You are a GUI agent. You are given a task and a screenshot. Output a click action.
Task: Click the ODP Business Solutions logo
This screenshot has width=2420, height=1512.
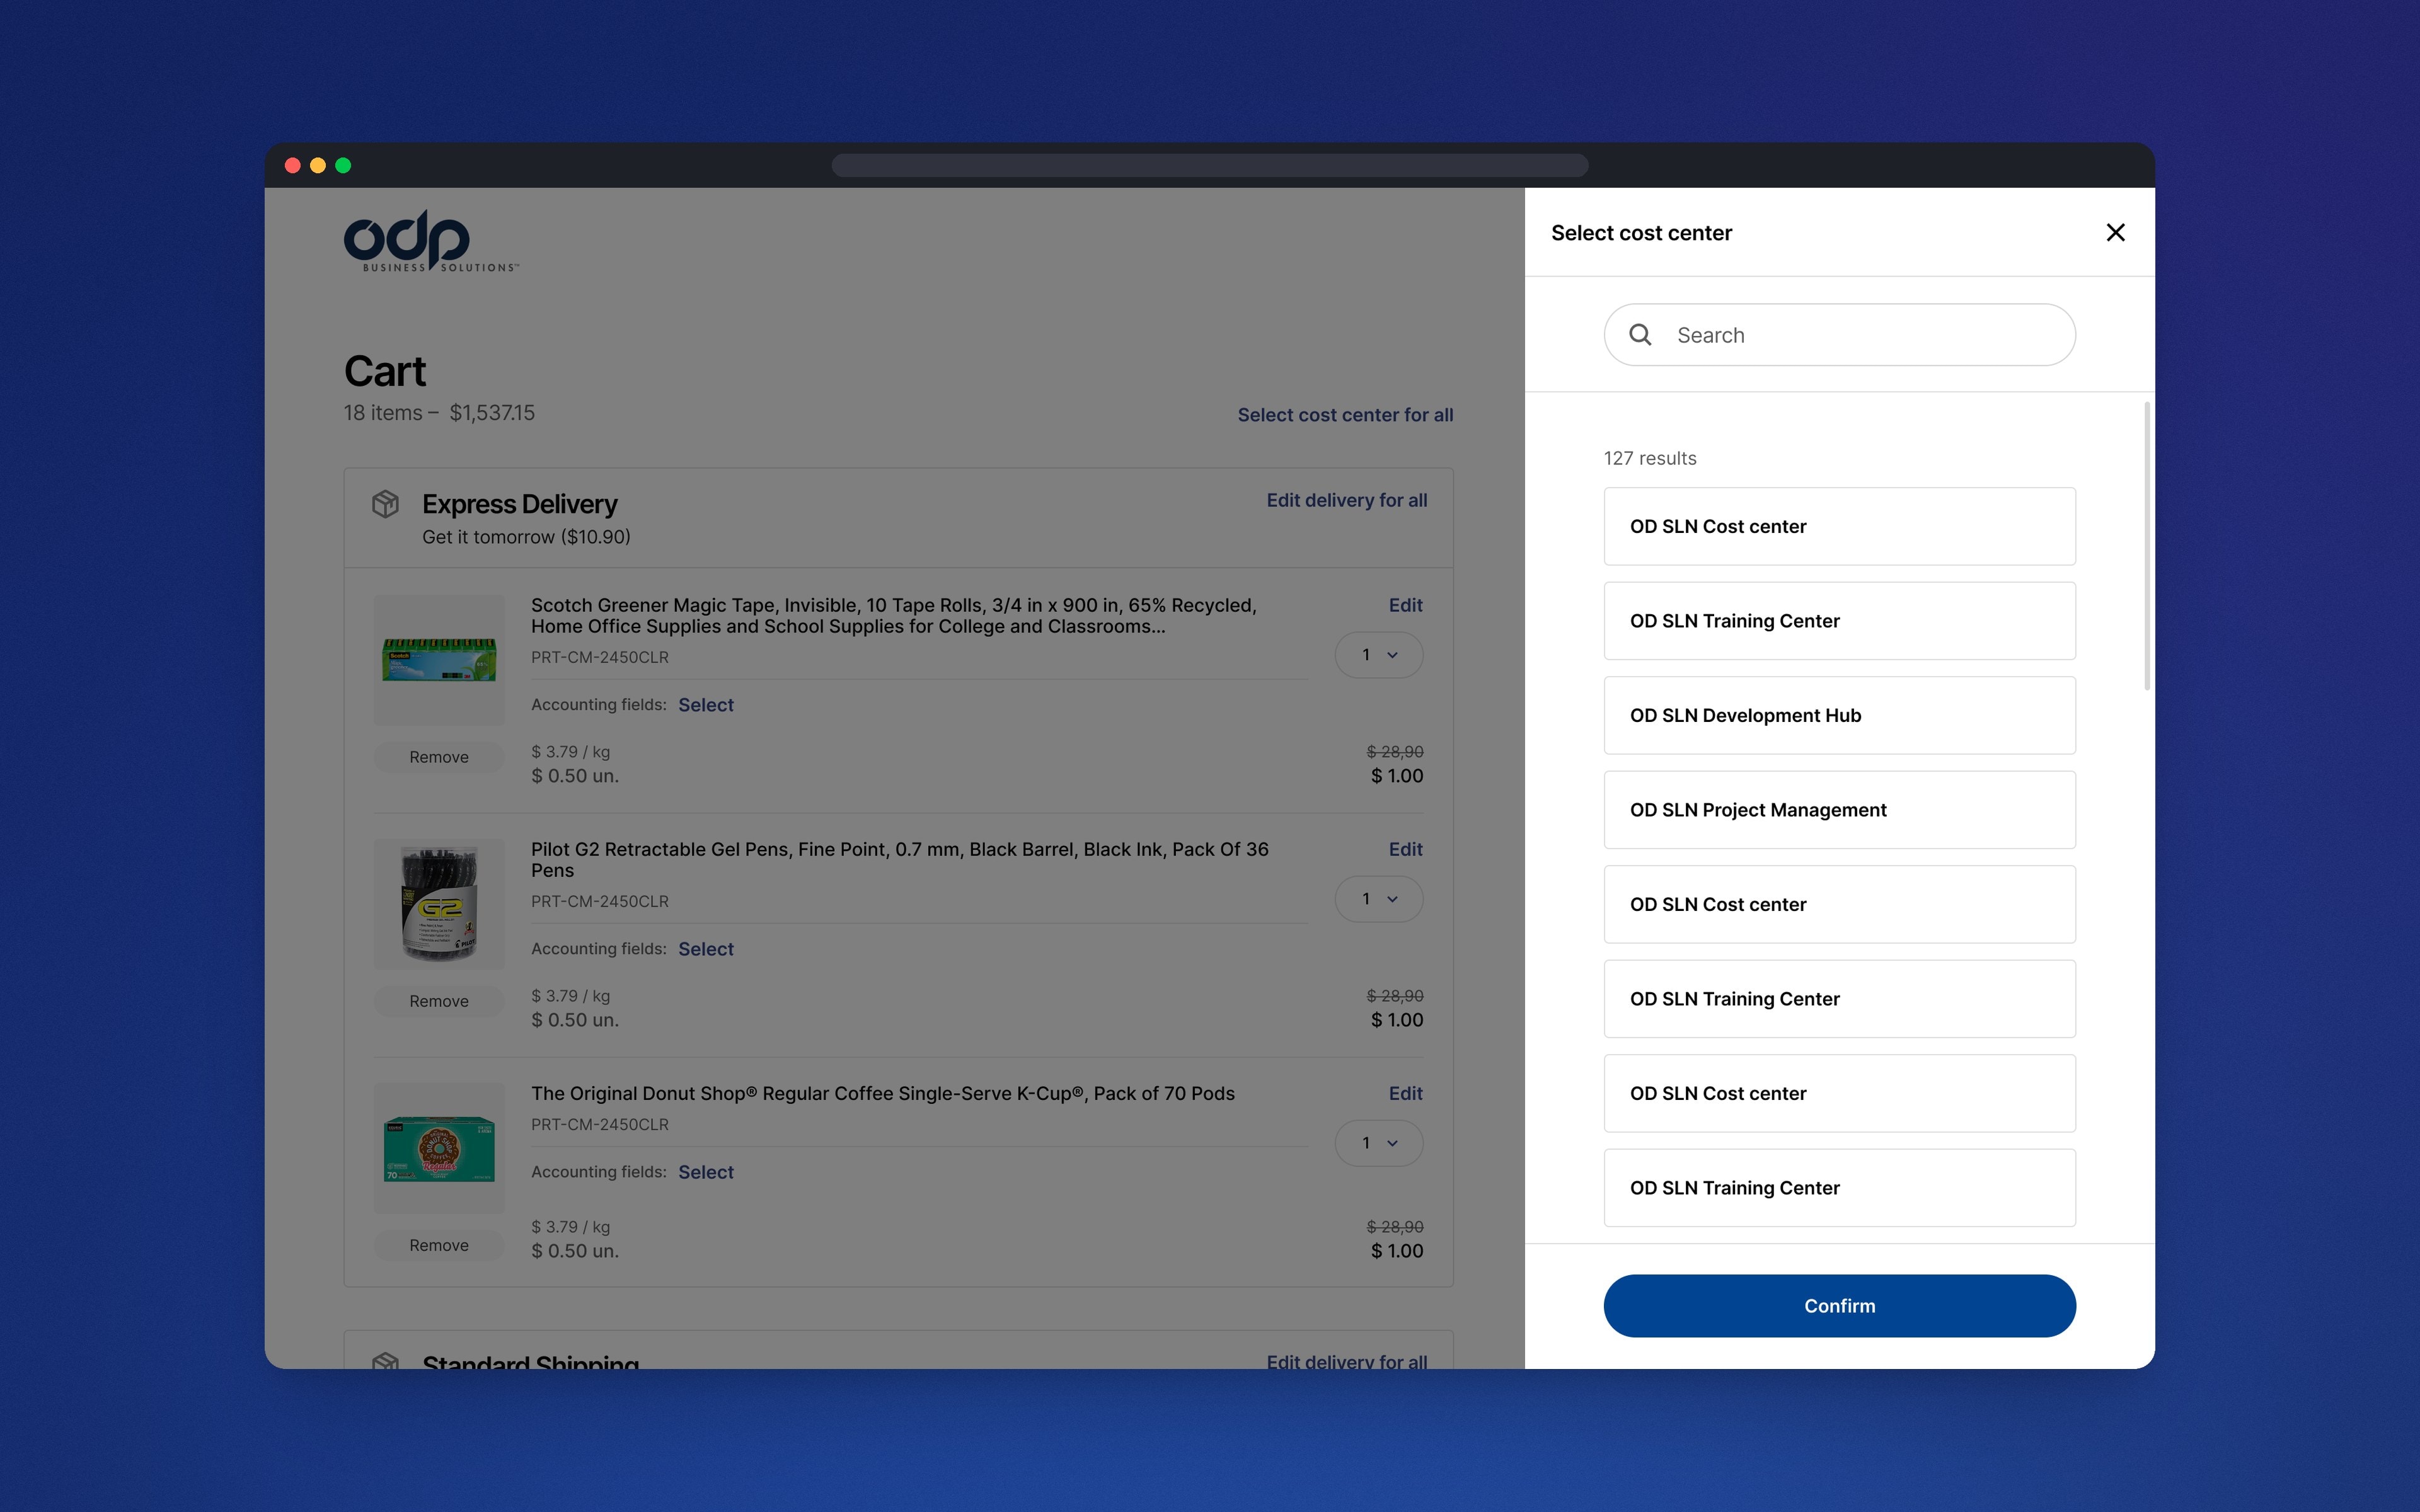point(431,240)
